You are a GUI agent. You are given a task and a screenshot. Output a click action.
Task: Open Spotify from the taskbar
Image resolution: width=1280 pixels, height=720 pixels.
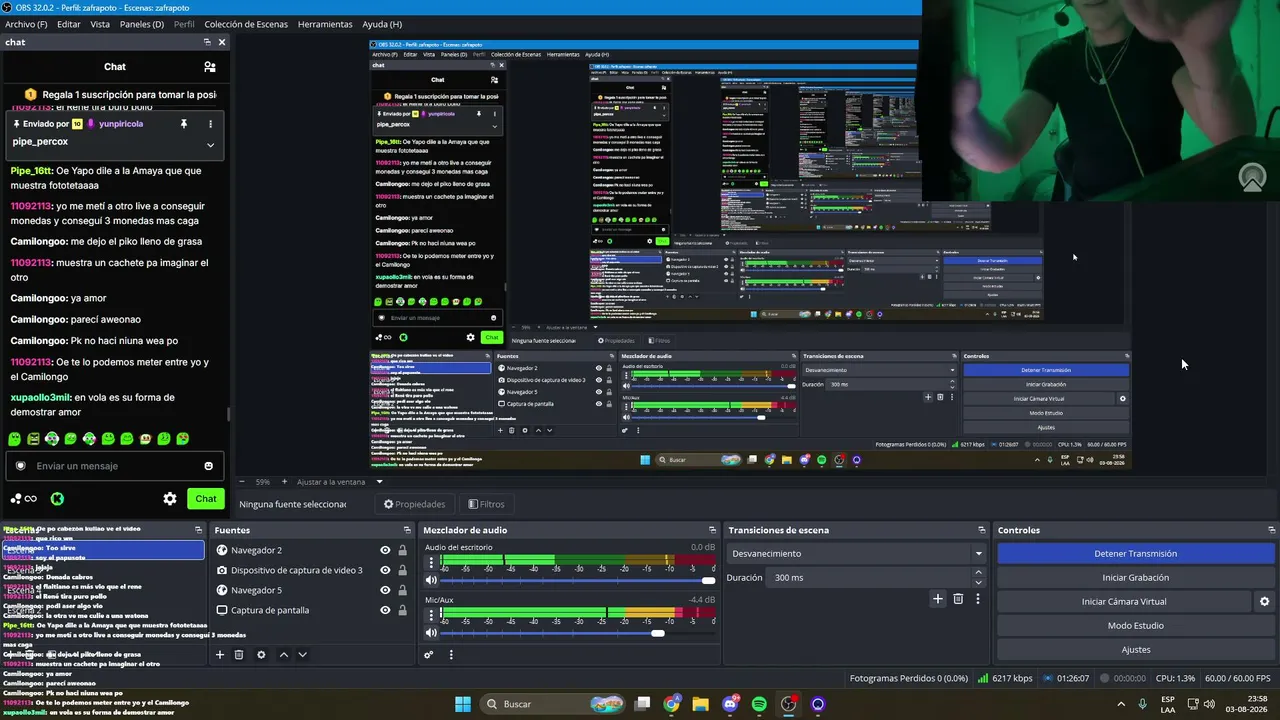point(759,704)
